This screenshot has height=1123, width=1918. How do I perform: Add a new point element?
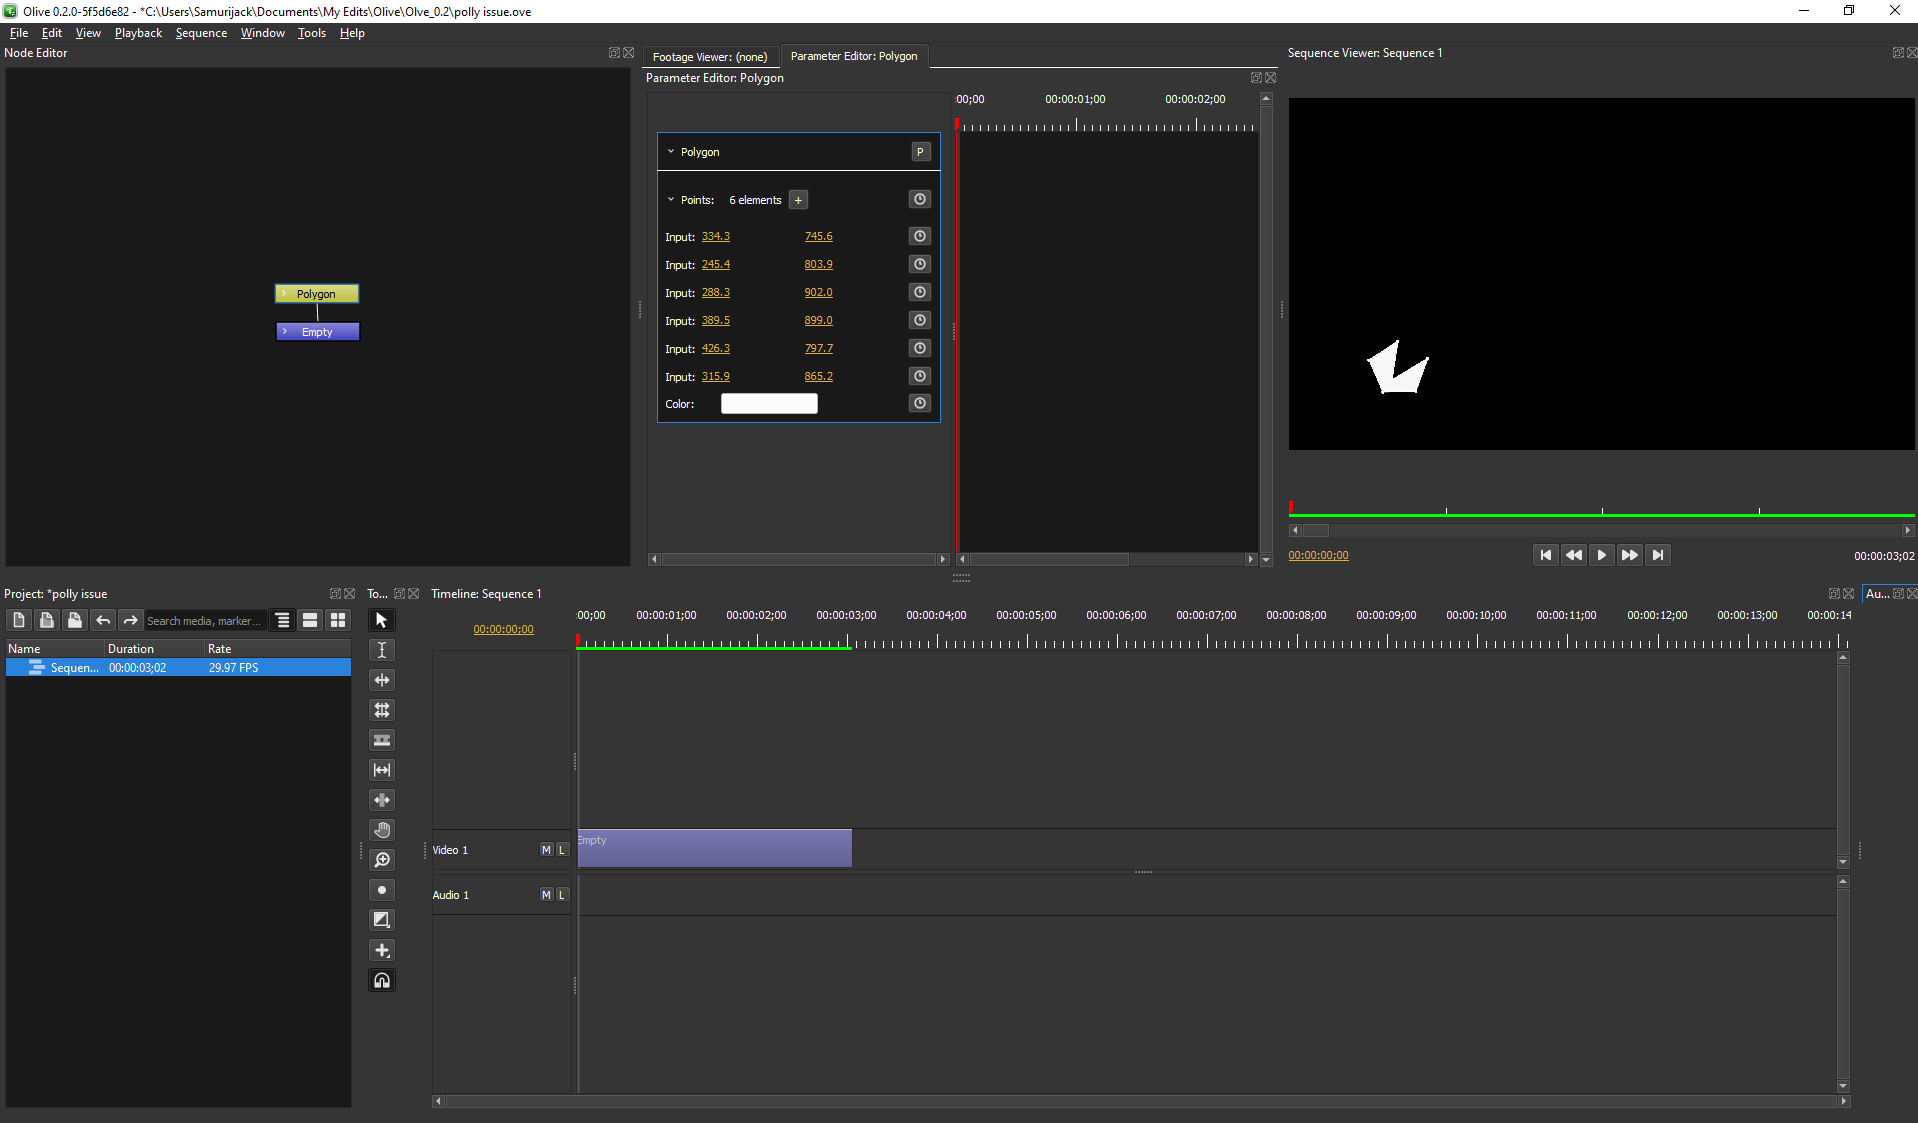(x=798, y=200)
